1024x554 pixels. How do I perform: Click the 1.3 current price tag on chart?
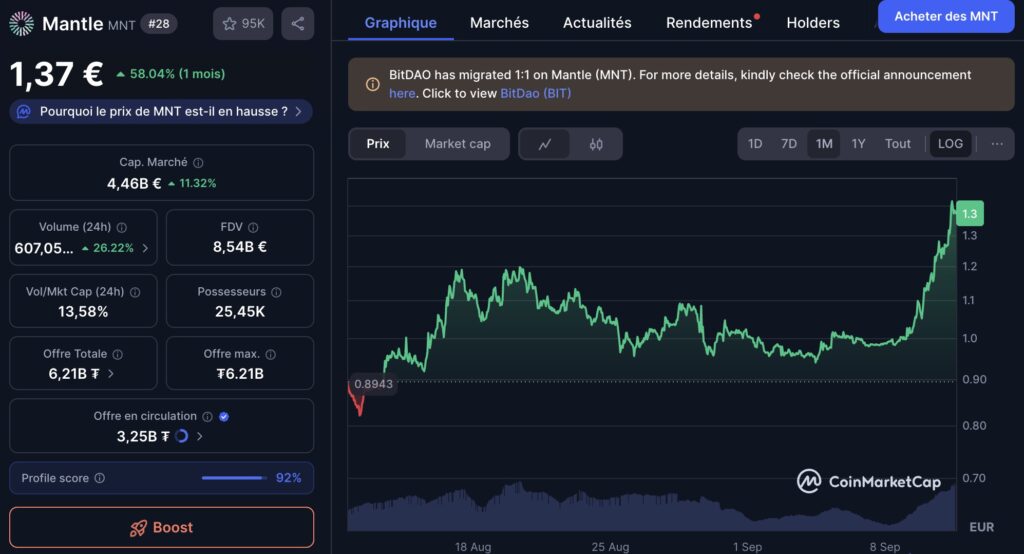[970, 214]
